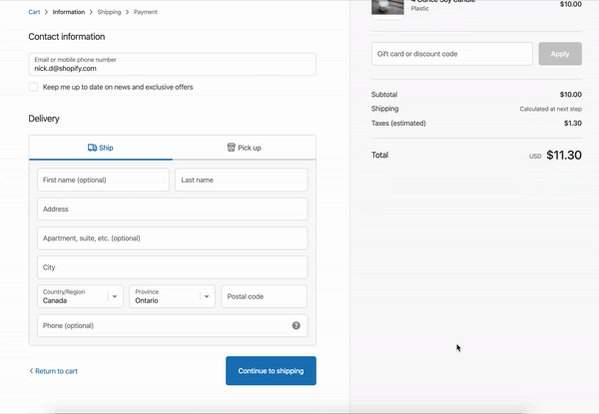Click the back chevron beside Return to cart
The height and width of the screenshot is (414, 599).
[x=31, y=371]
